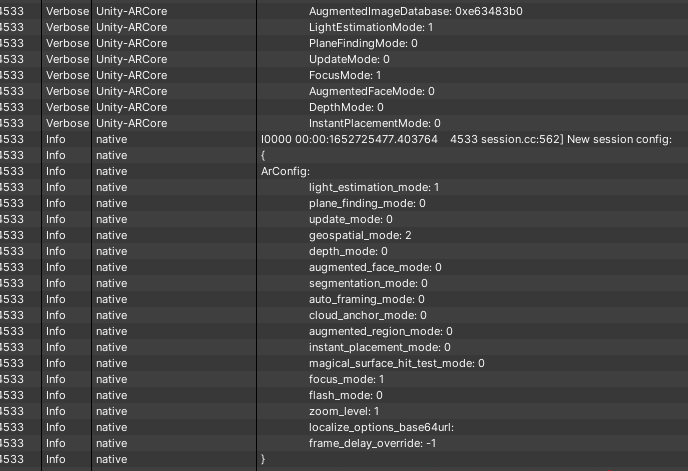The width and height of the screenshot is (688, 471).
Task: Select the focus_mode: 1 log line
Action: click(346, 380)
